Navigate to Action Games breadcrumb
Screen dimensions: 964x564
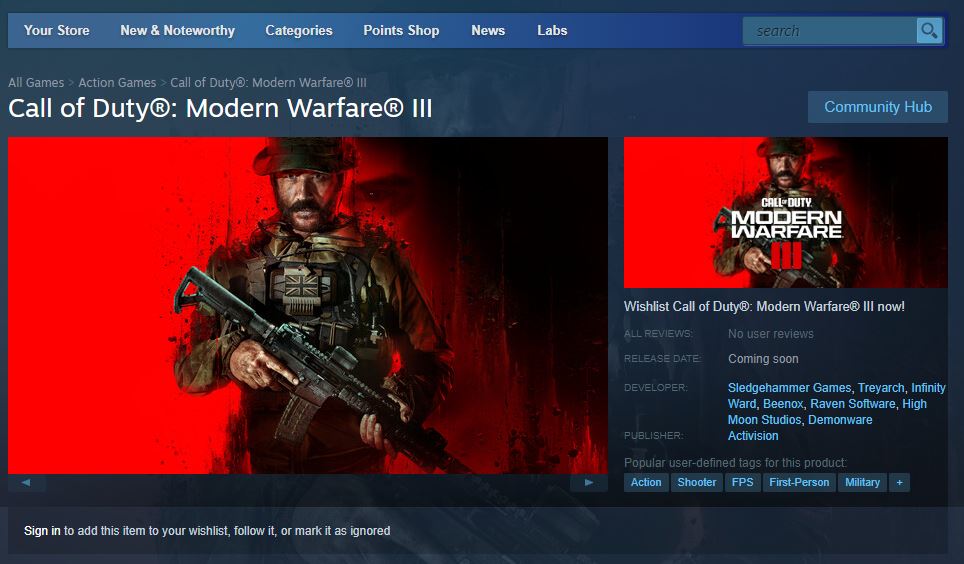pos(117,82)
